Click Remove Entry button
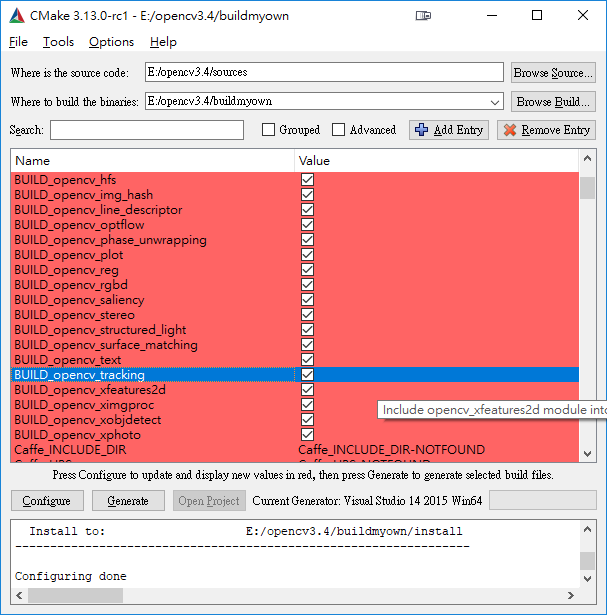 pyautogui.click(x=547, y=130)
